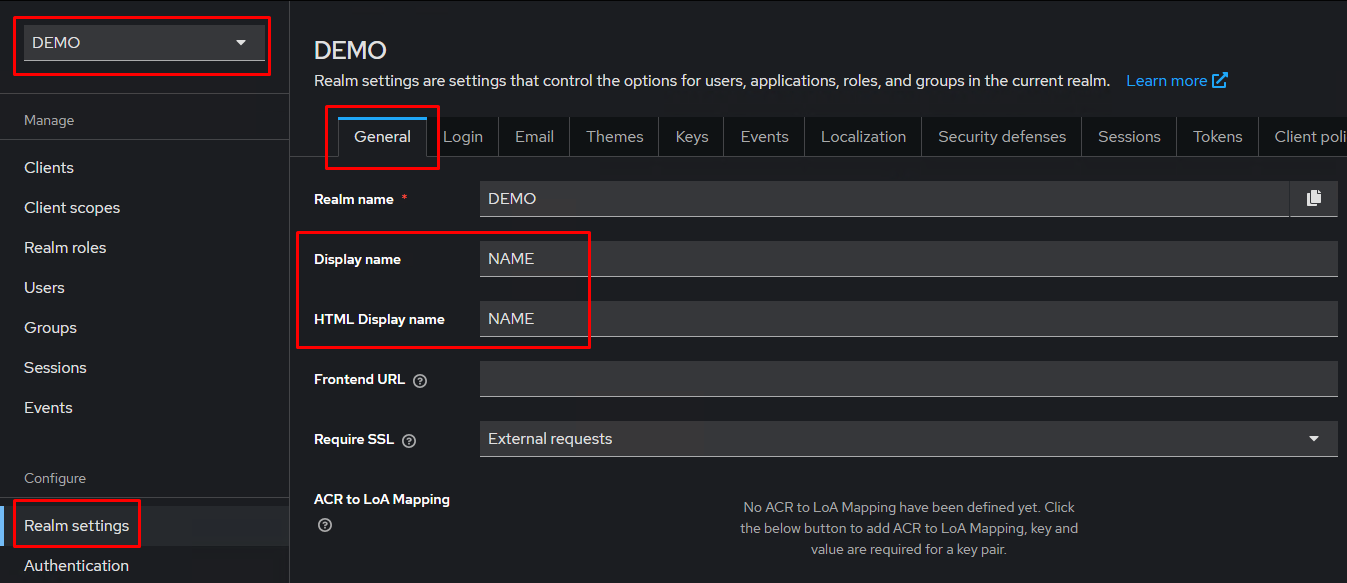Expand the Require SSL dropdown
Screen dimensions: 1347x583
click(x=907, y=439)
